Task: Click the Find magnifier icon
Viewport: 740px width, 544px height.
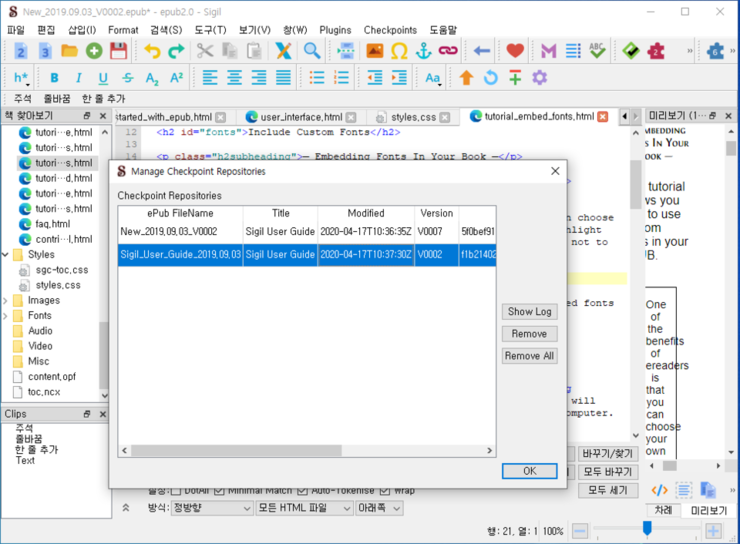Action: [312, 50]
